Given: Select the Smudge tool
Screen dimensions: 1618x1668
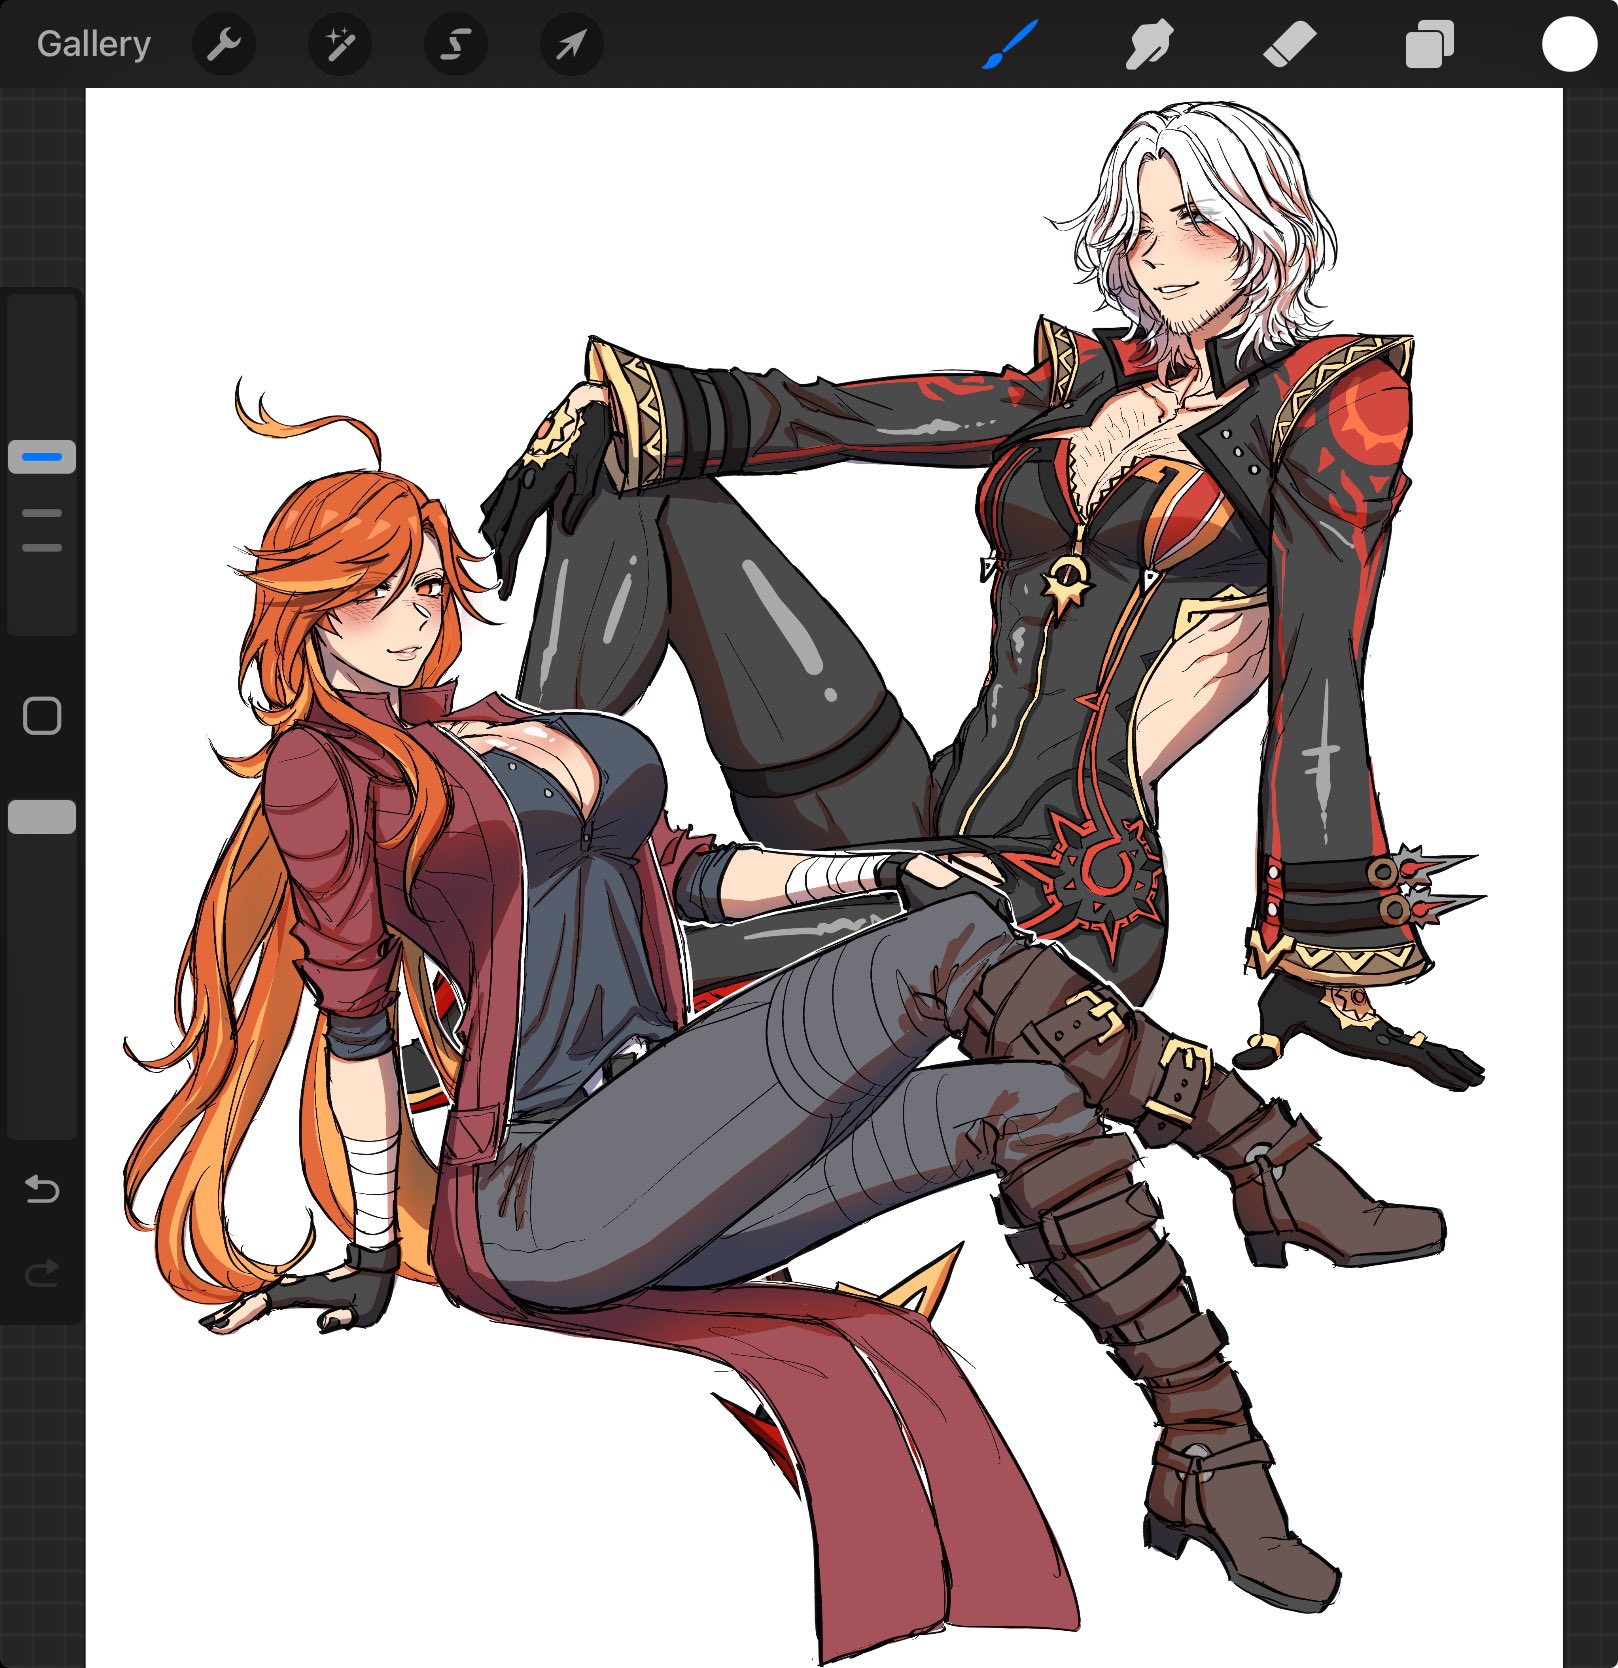Looking at the screenshot, I should (1149, 45).
